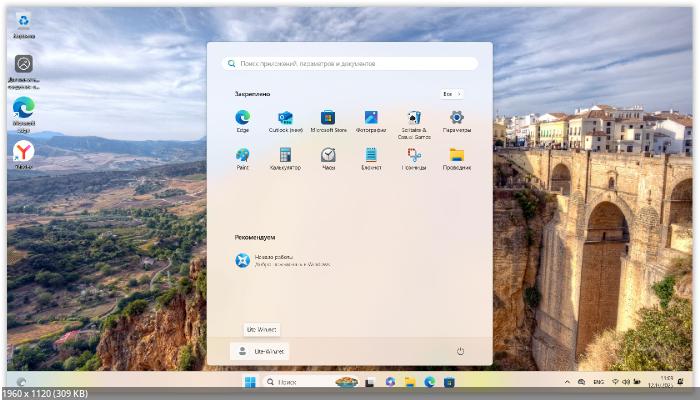
Task: Open the Часы (Clock) app
Action: click(328, 155)
